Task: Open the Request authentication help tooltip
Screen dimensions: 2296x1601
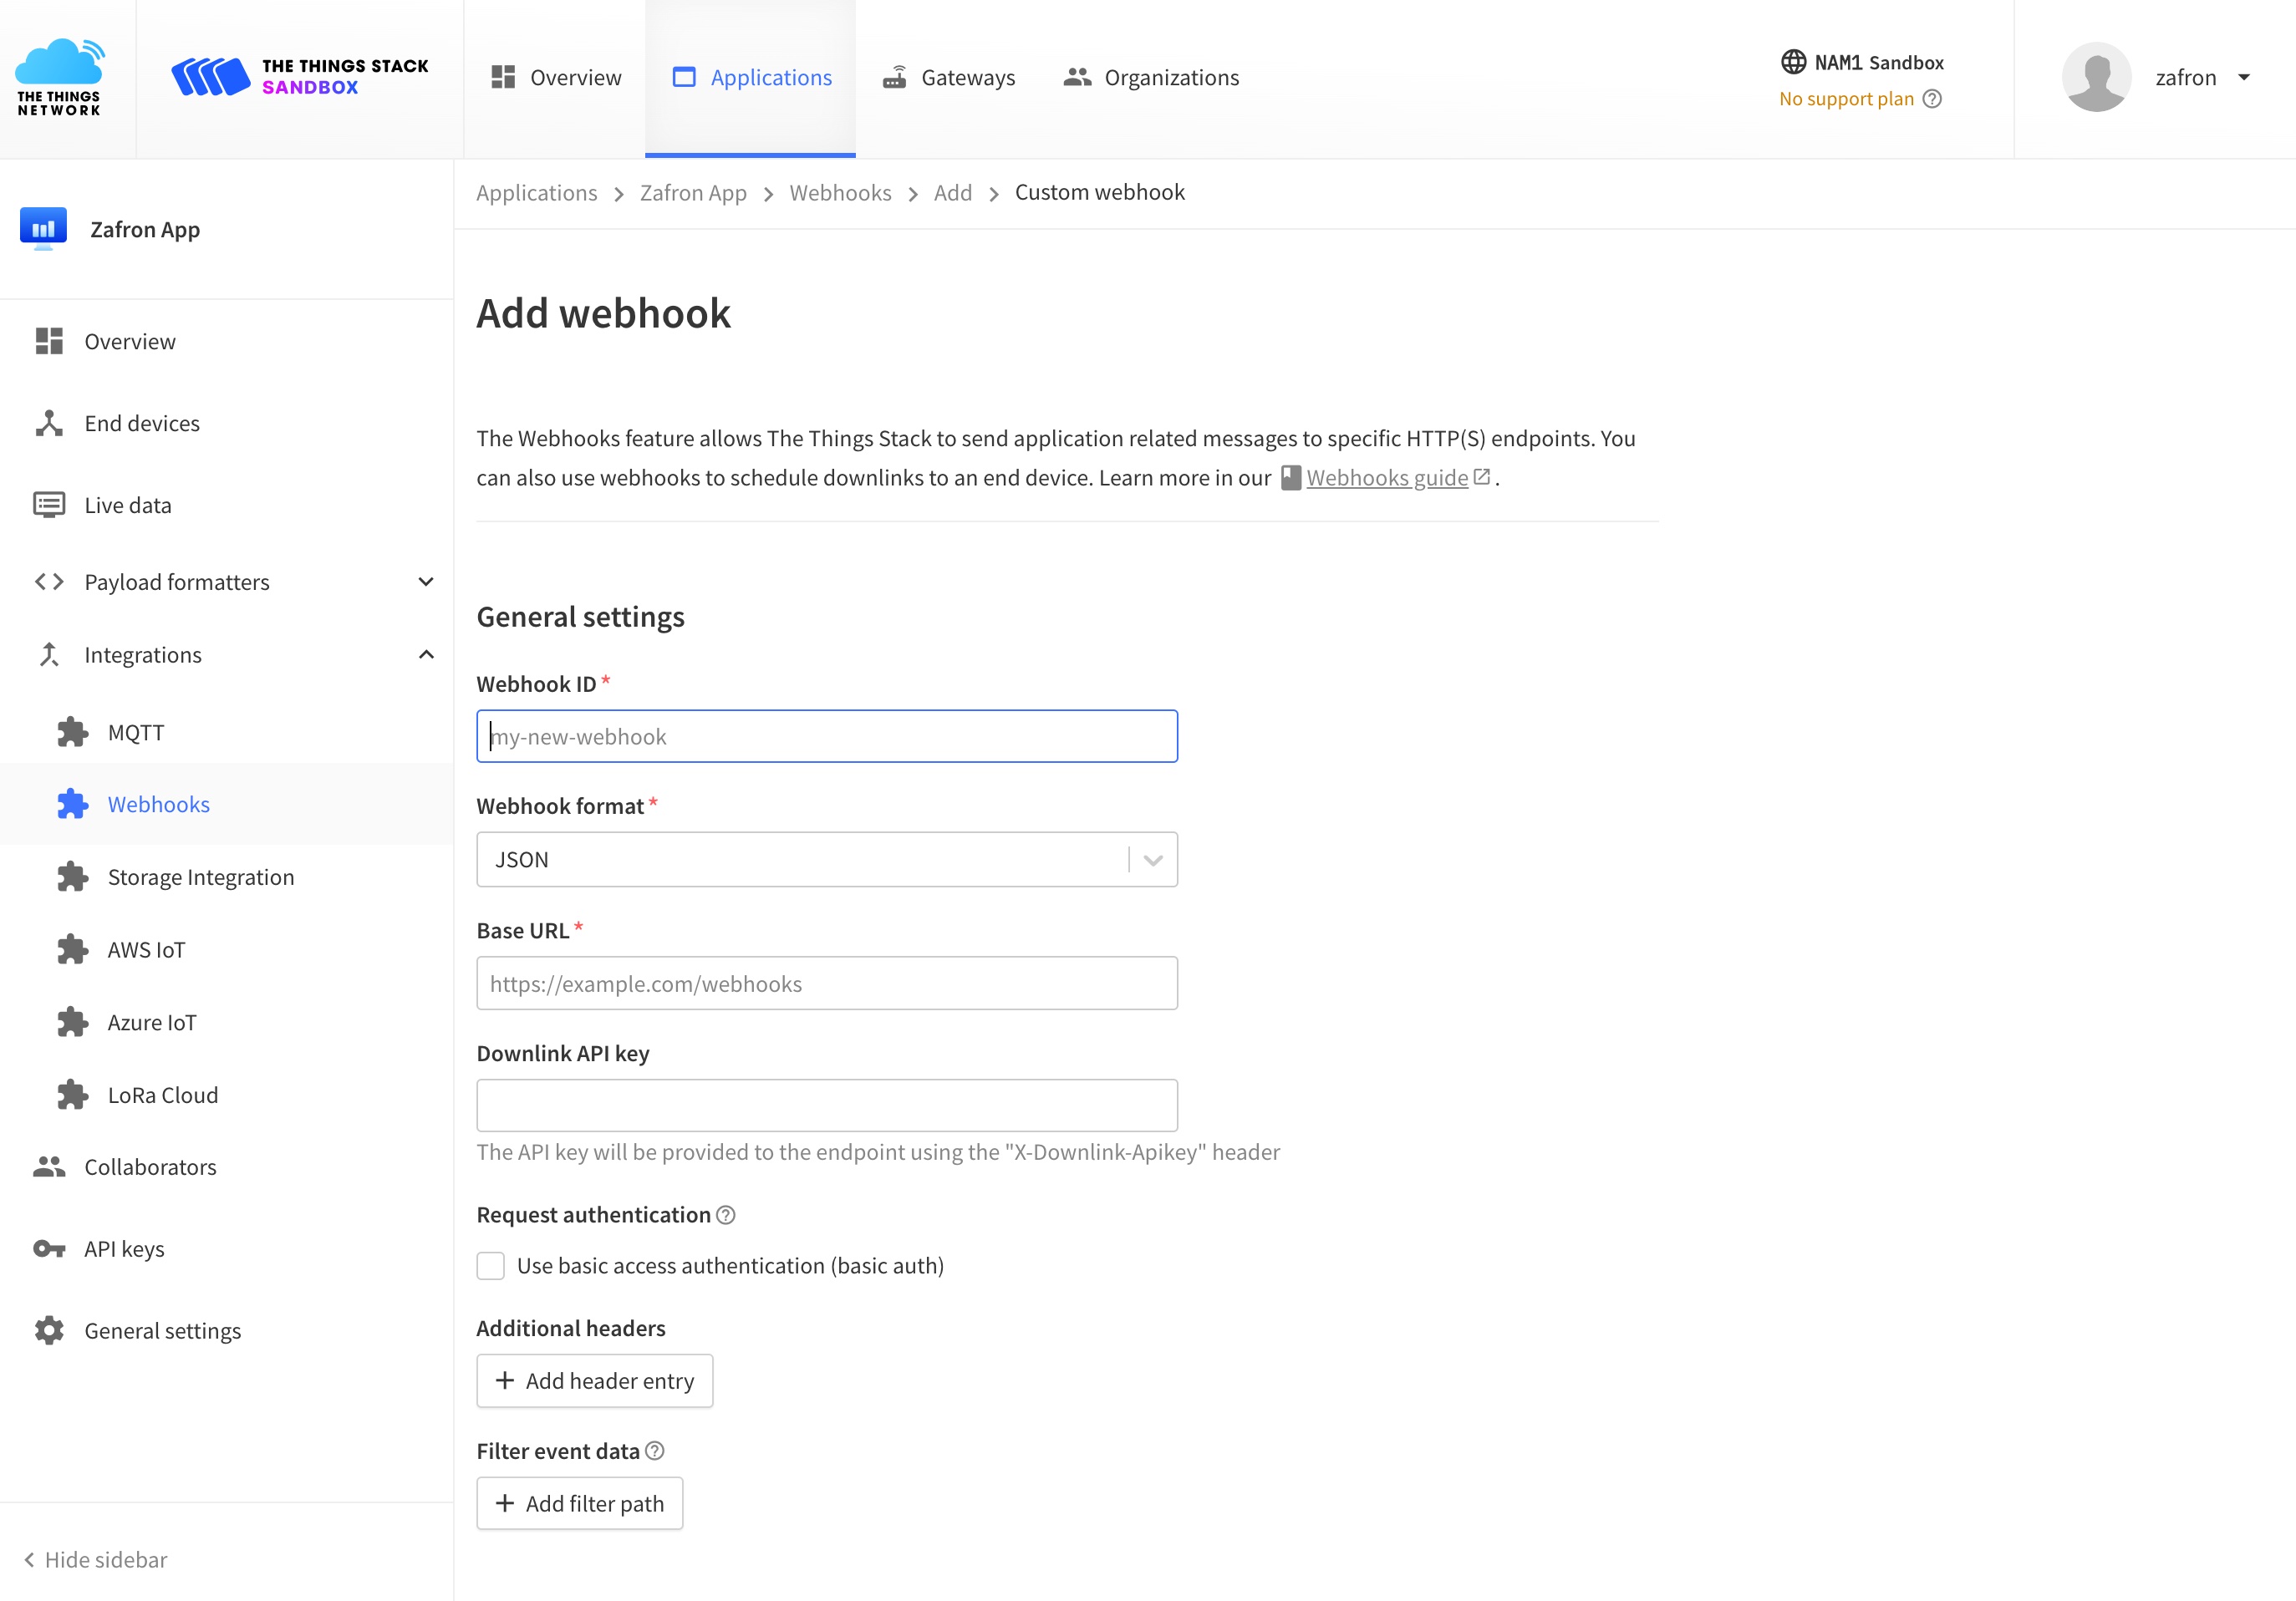Action: coord(727,1214)
